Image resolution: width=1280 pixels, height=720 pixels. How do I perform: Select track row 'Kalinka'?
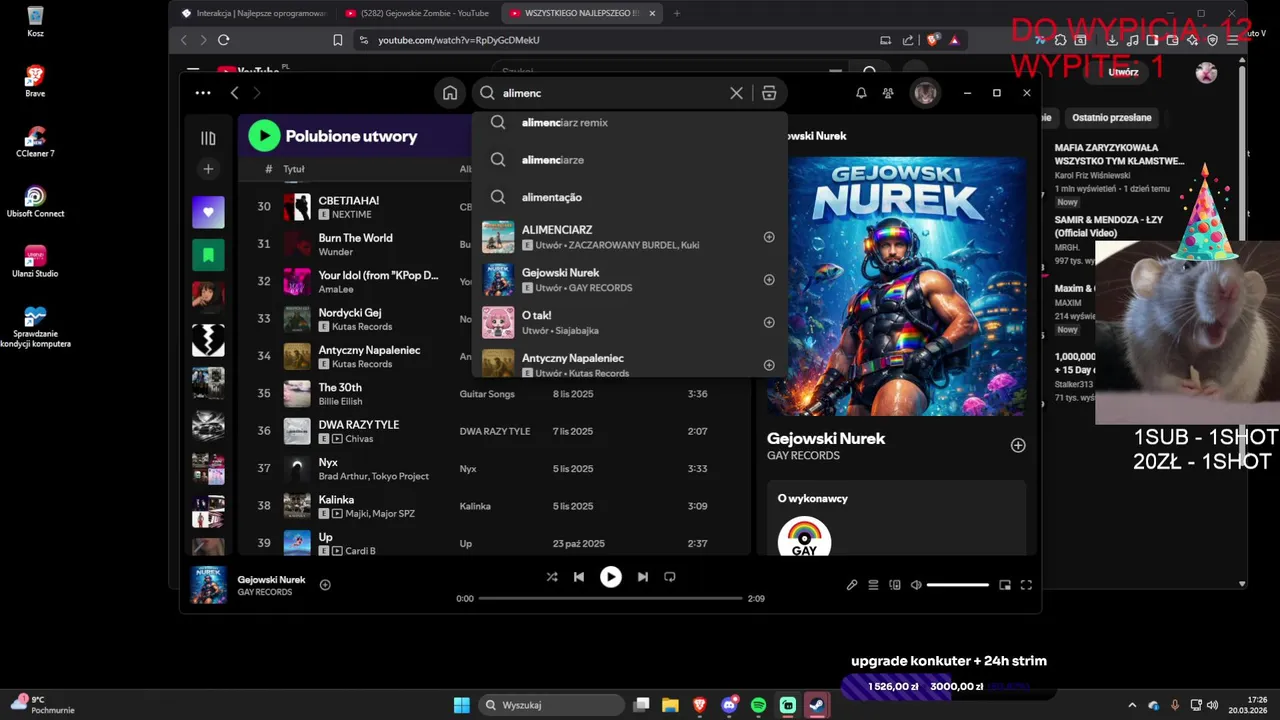tap(494, 506)
